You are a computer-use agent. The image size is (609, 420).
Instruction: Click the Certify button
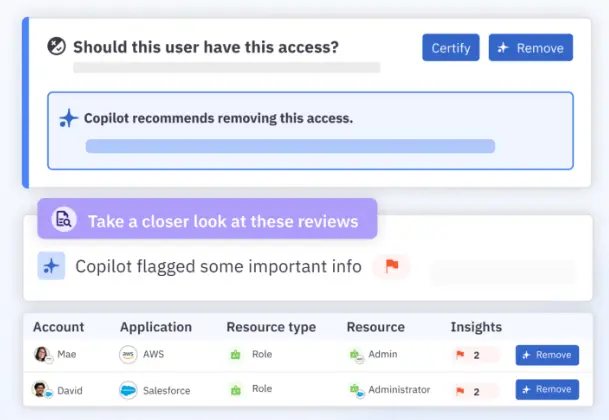(450, 48)
